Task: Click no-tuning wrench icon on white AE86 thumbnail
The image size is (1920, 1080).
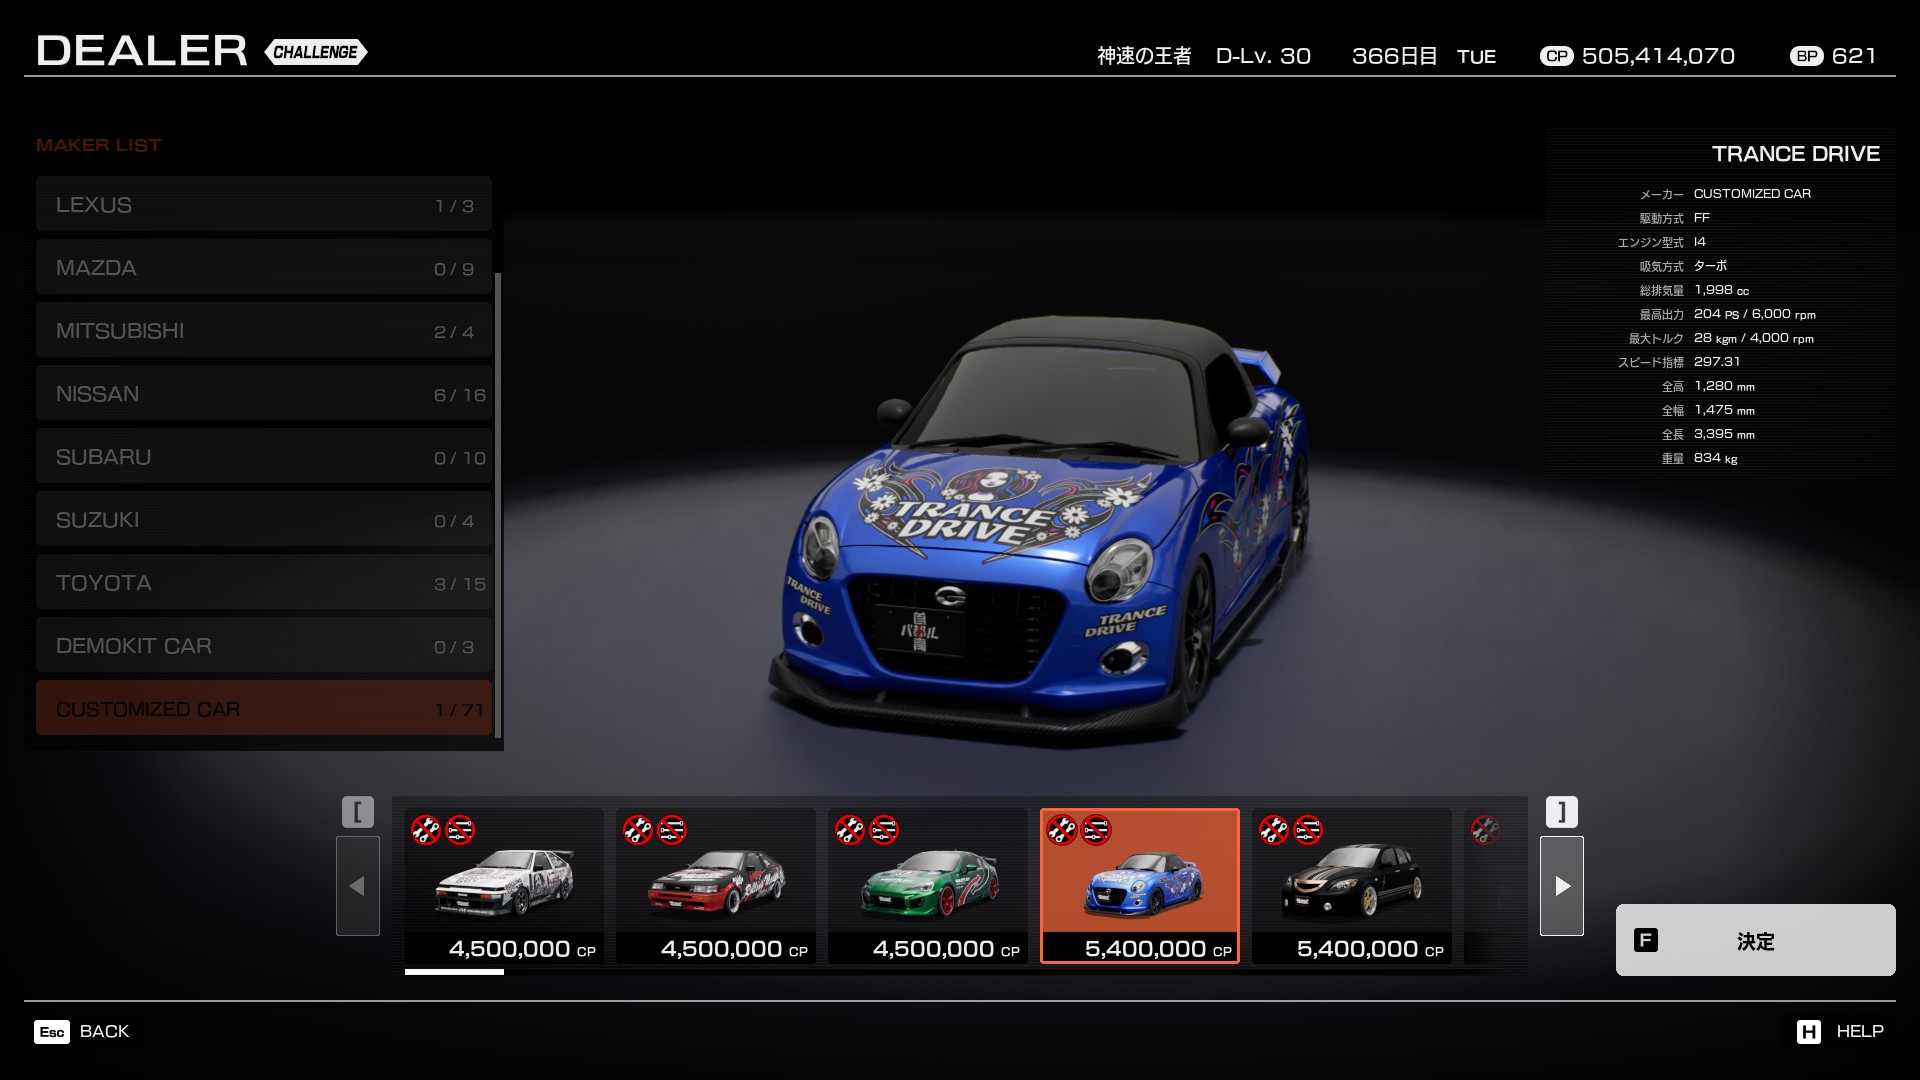Action: coord(426,830)
